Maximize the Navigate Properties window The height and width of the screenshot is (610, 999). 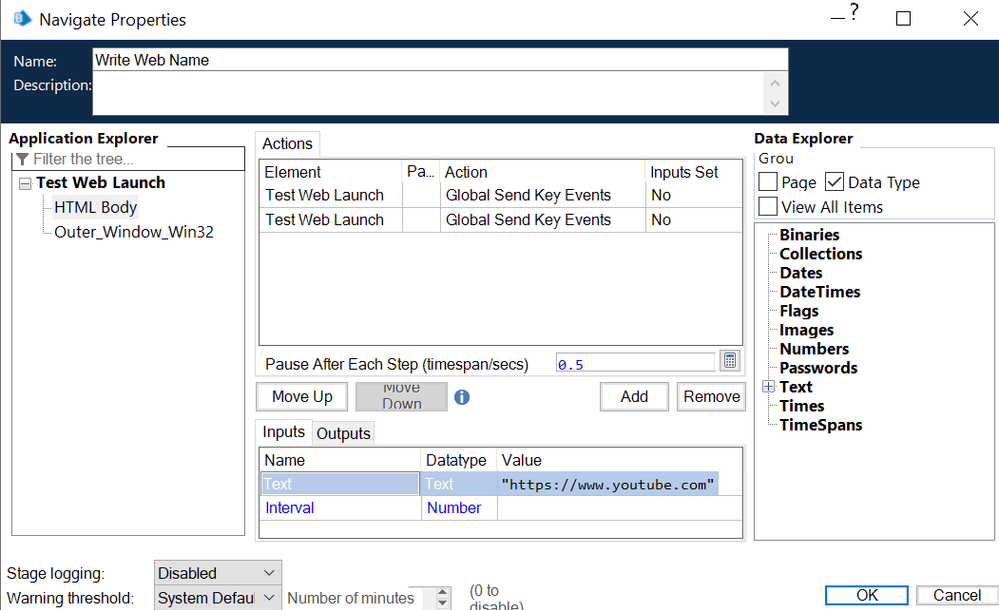click(903, 18)
